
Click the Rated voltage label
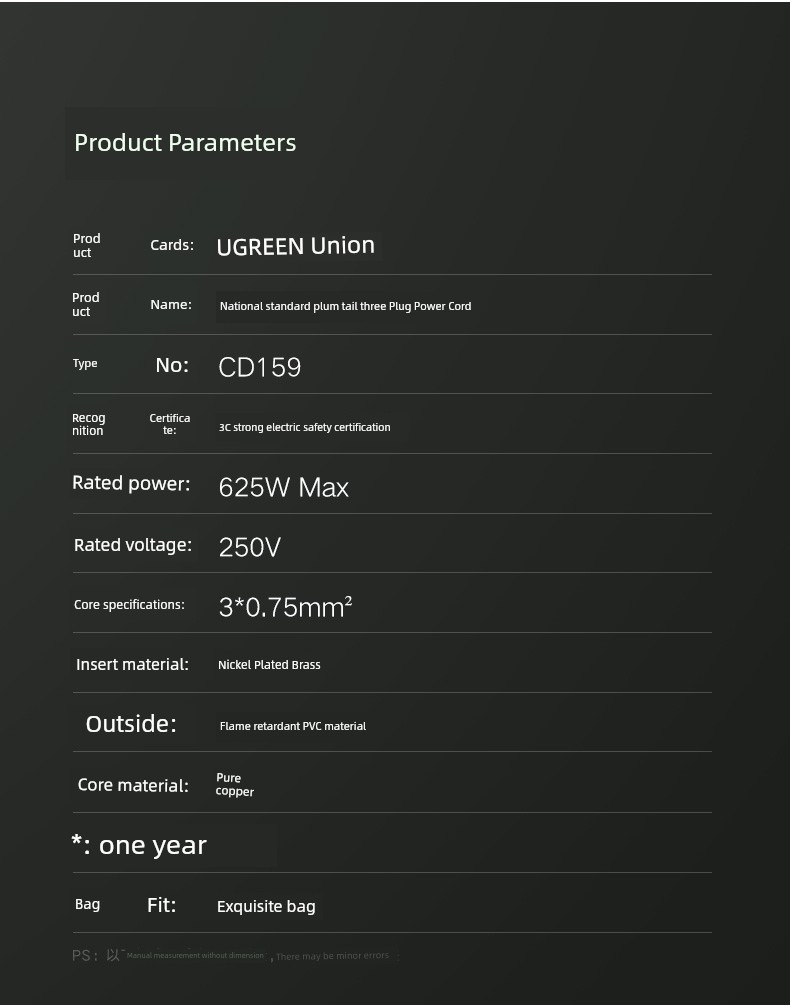coord(133,545)
